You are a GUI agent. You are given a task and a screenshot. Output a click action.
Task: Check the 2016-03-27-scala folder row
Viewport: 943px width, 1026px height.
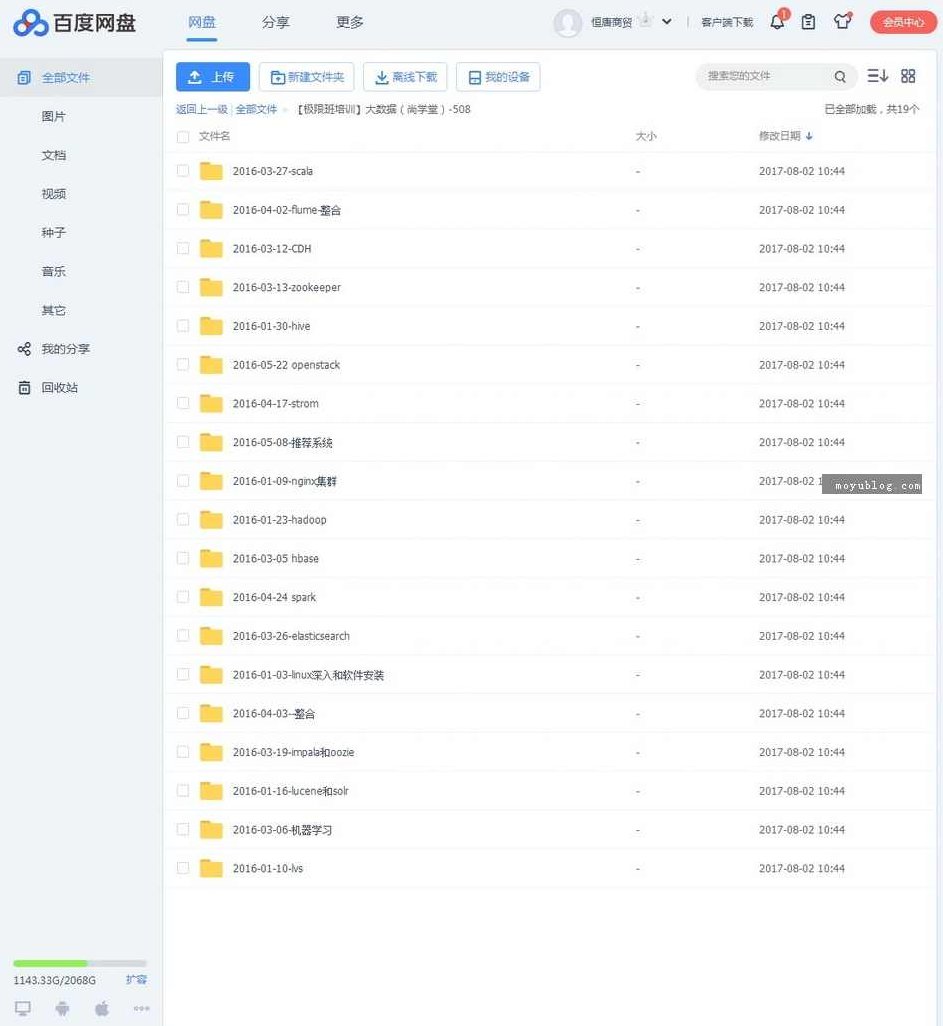(x=182, y=171)
